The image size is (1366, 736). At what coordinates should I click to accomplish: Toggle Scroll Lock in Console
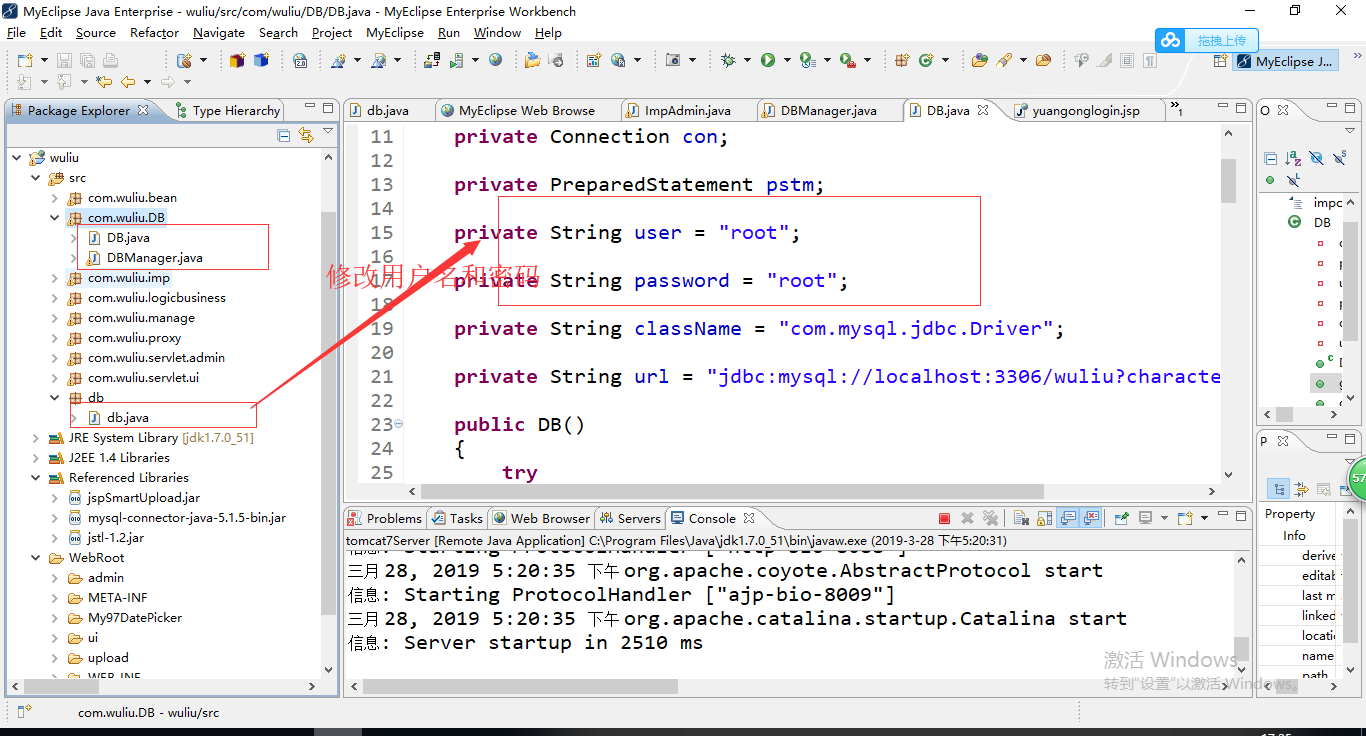1044,518
